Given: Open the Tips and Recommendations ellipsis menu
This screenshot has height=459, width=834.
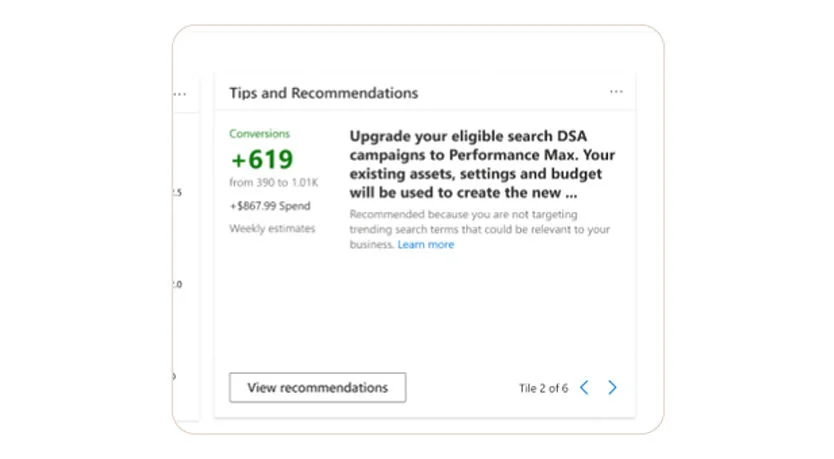Looking at the screenshot, I should click(x=616, y=92).
